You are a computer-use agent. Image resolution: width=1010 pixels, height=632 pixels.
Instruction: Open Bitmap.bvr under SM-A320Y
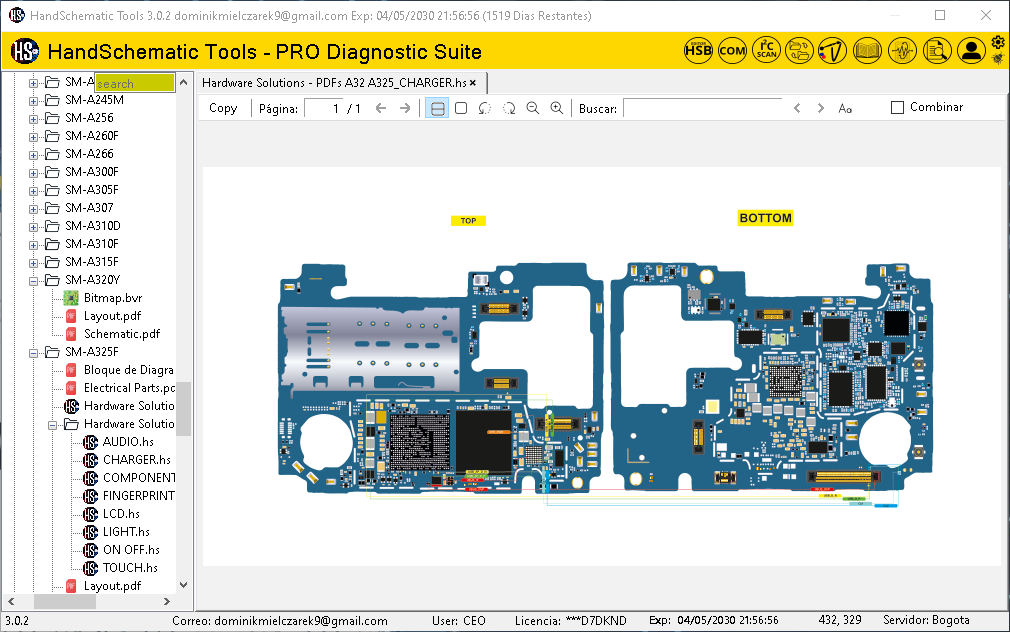pos(113,298)
